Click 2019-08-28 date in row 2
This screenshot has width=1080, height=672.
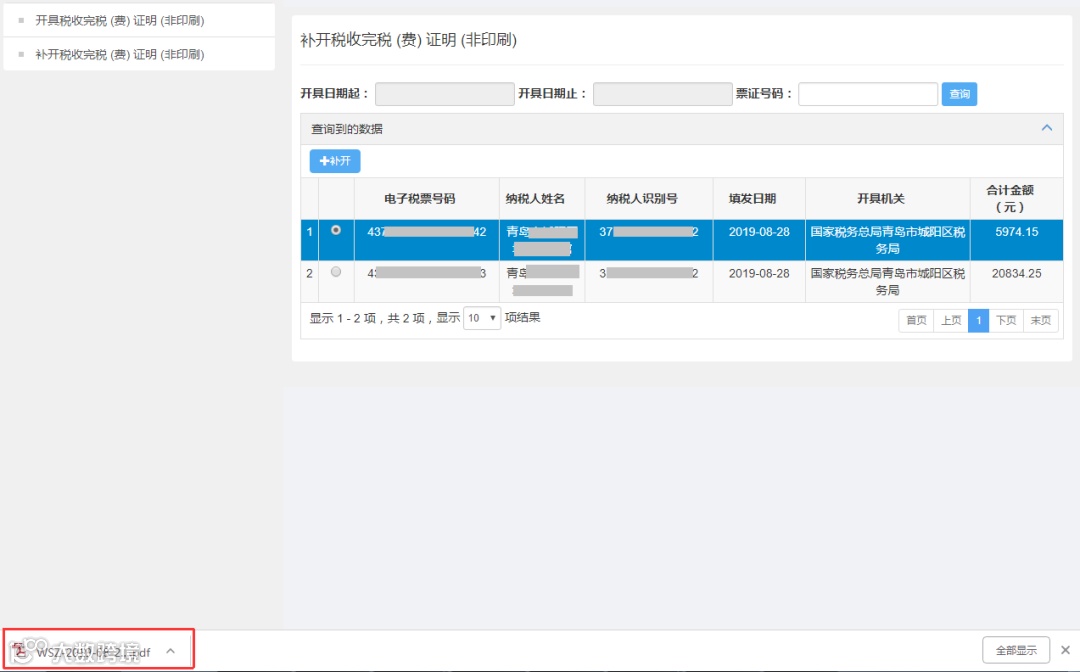(x=759, y=273)
